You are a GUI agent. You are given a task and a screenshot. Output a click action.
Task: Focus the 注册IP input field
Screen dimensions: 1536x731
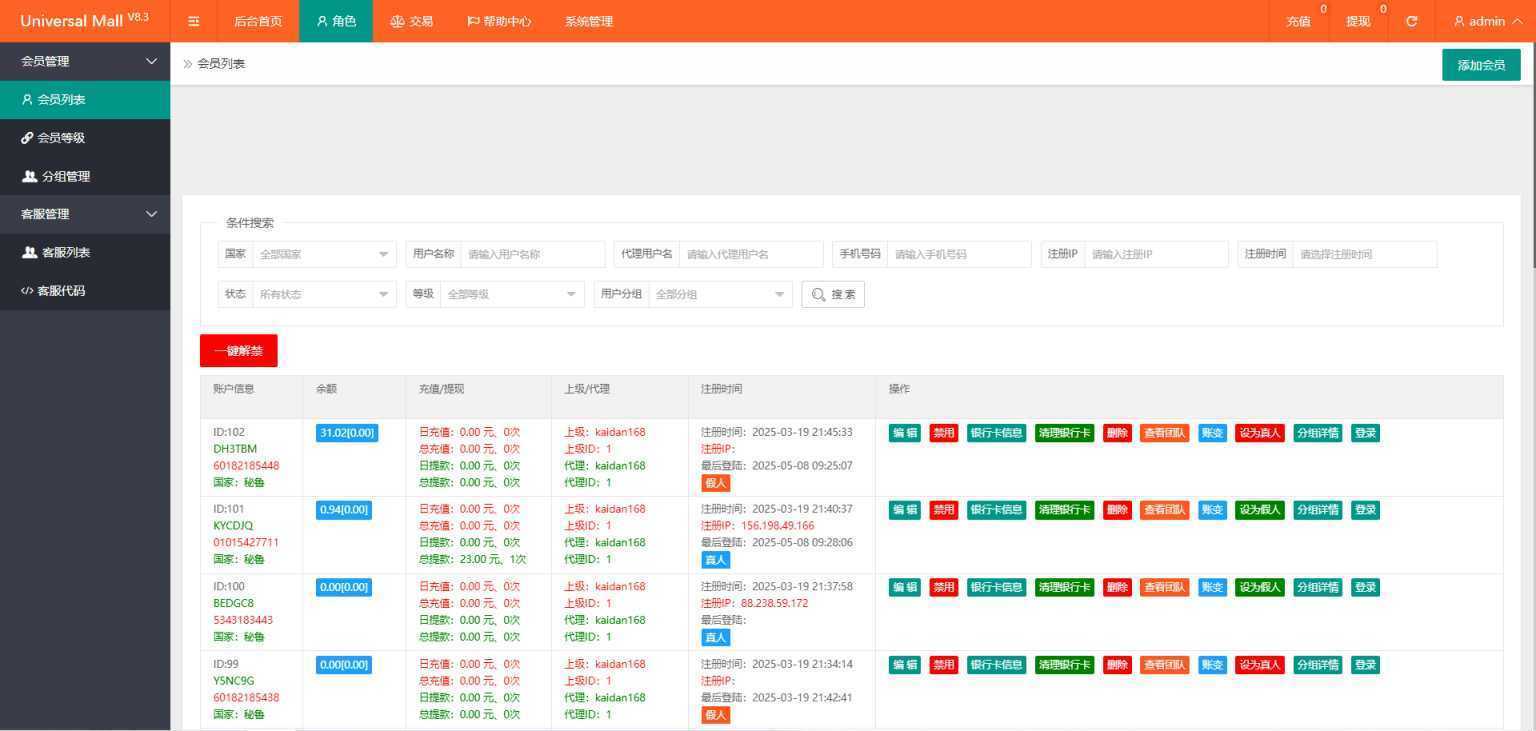coord(1156,254)
